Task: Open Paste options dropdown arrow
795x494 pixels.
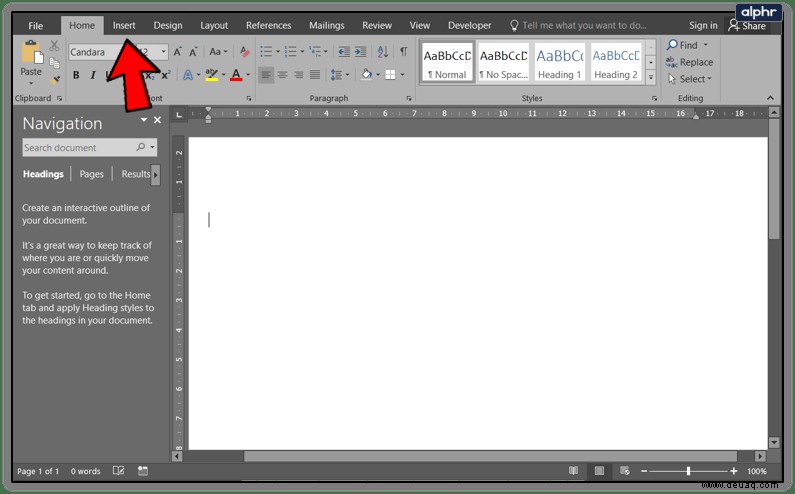Action: coord(31,83)
